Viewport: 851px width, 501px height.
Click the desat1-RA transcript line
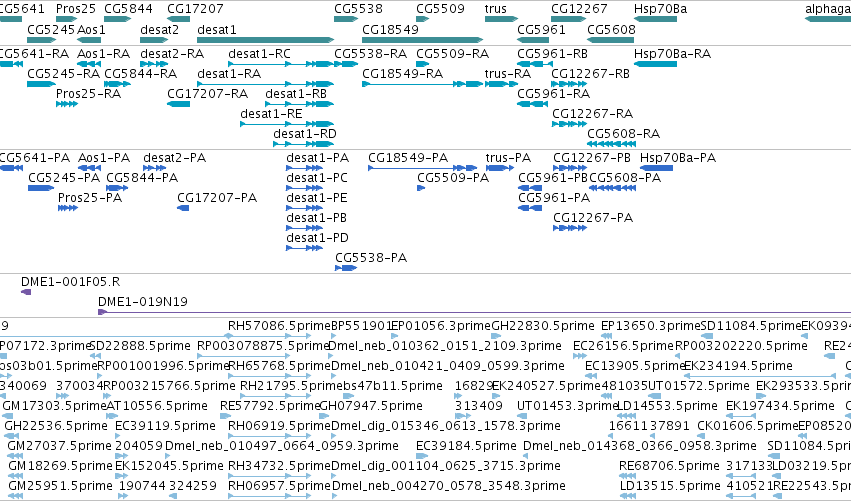265,84
